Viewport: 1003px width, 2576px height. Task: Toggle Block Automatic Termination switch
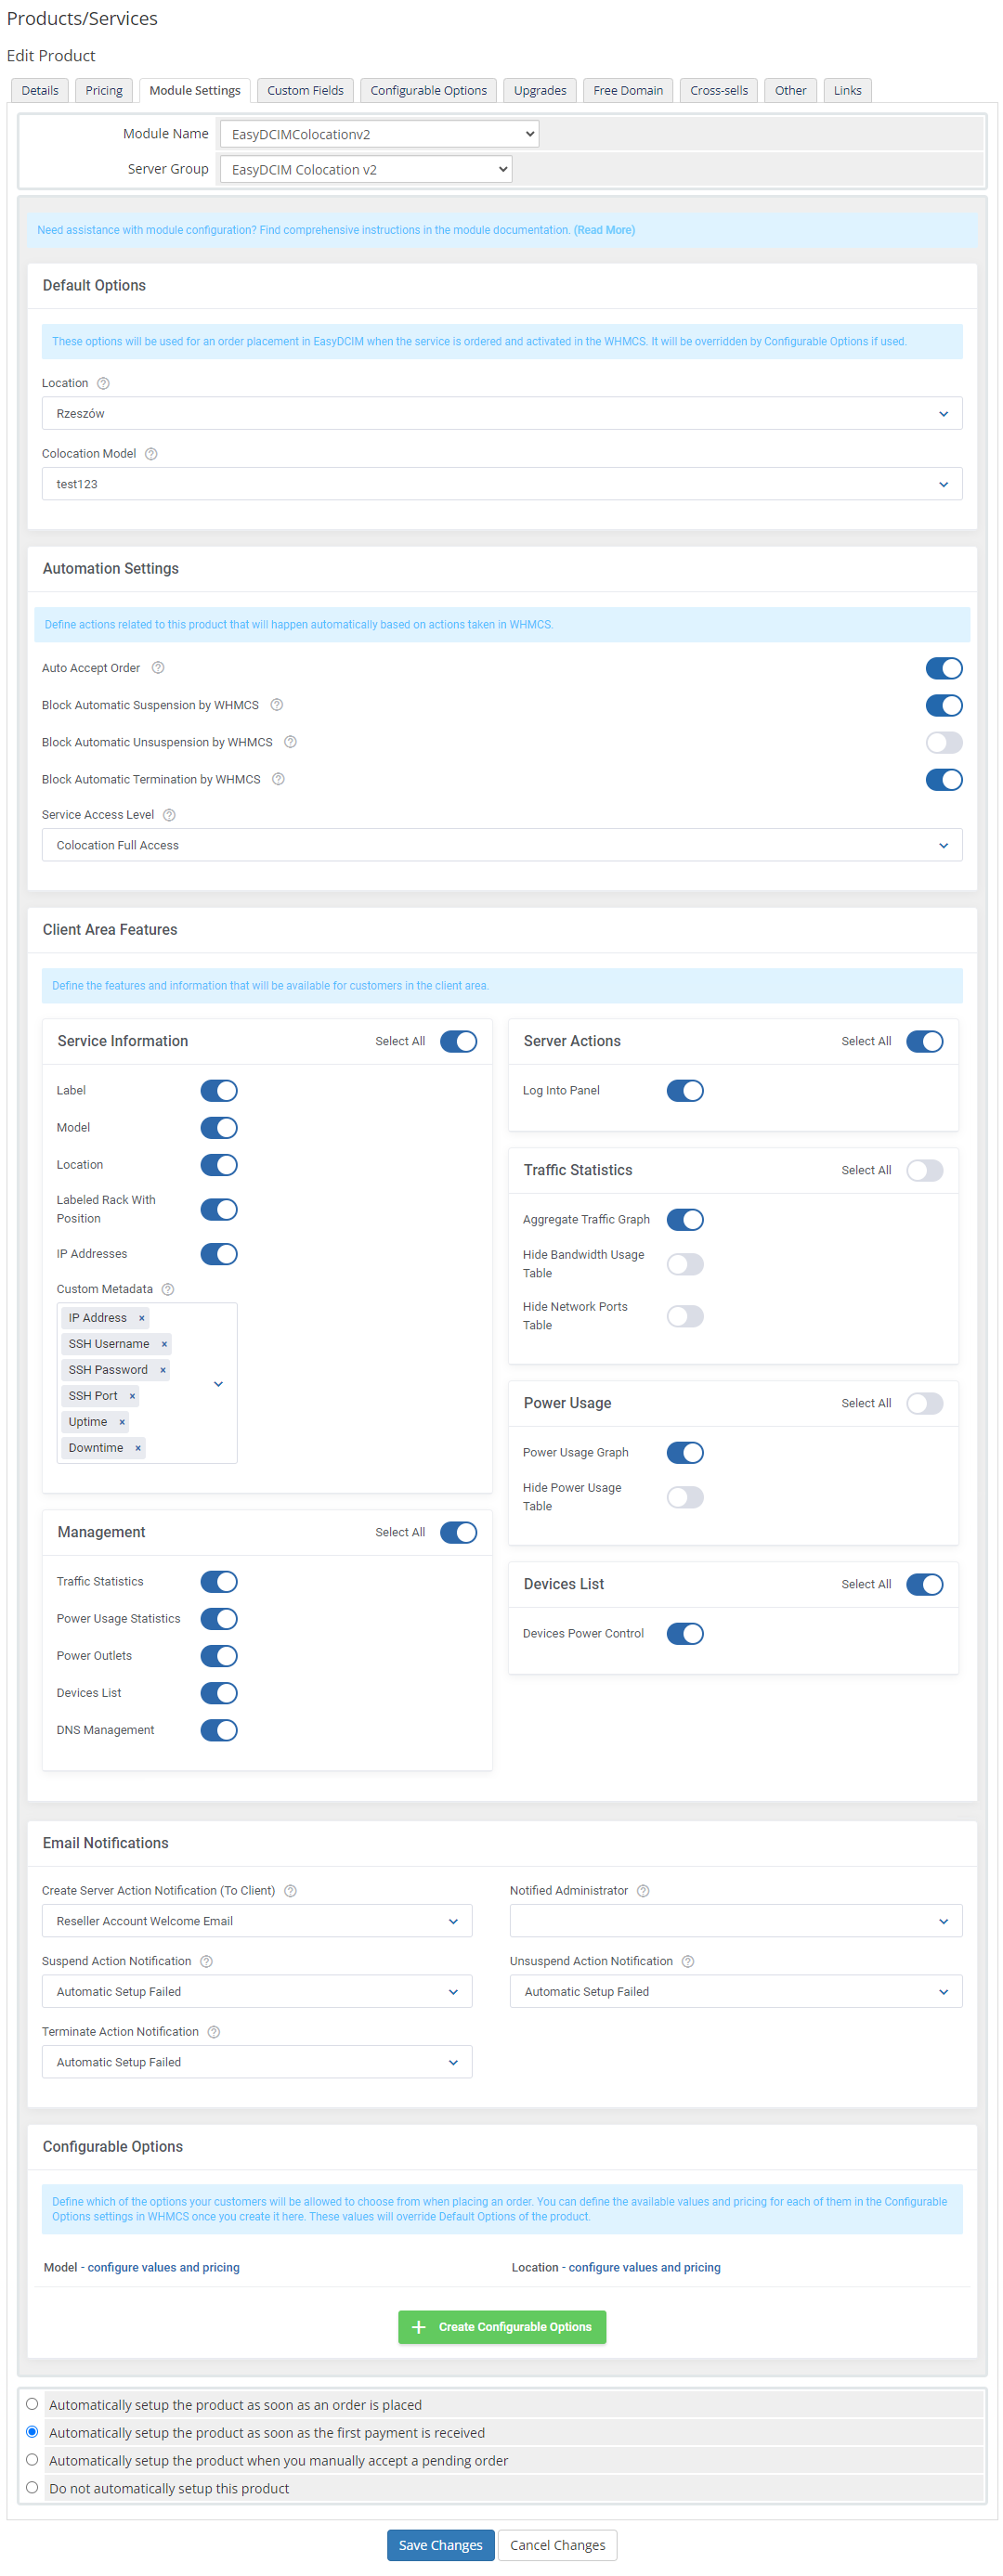[943, 779]
